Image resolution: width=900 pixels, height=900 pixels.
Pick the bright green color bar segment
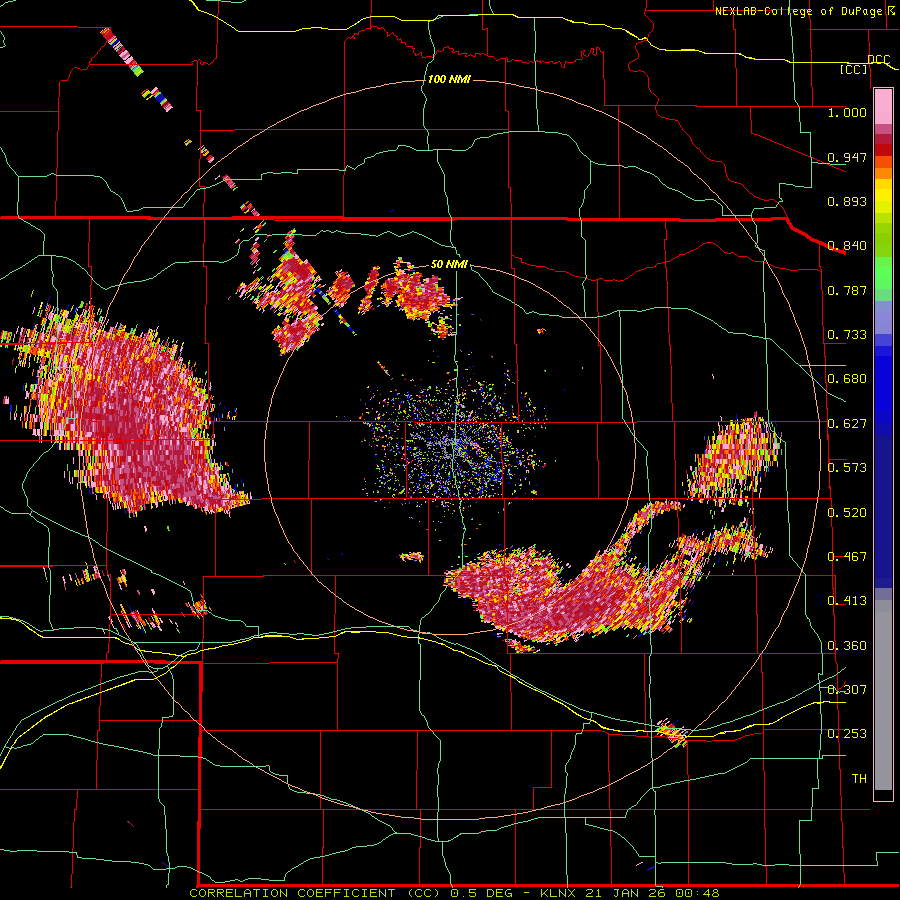coord(883,273)
